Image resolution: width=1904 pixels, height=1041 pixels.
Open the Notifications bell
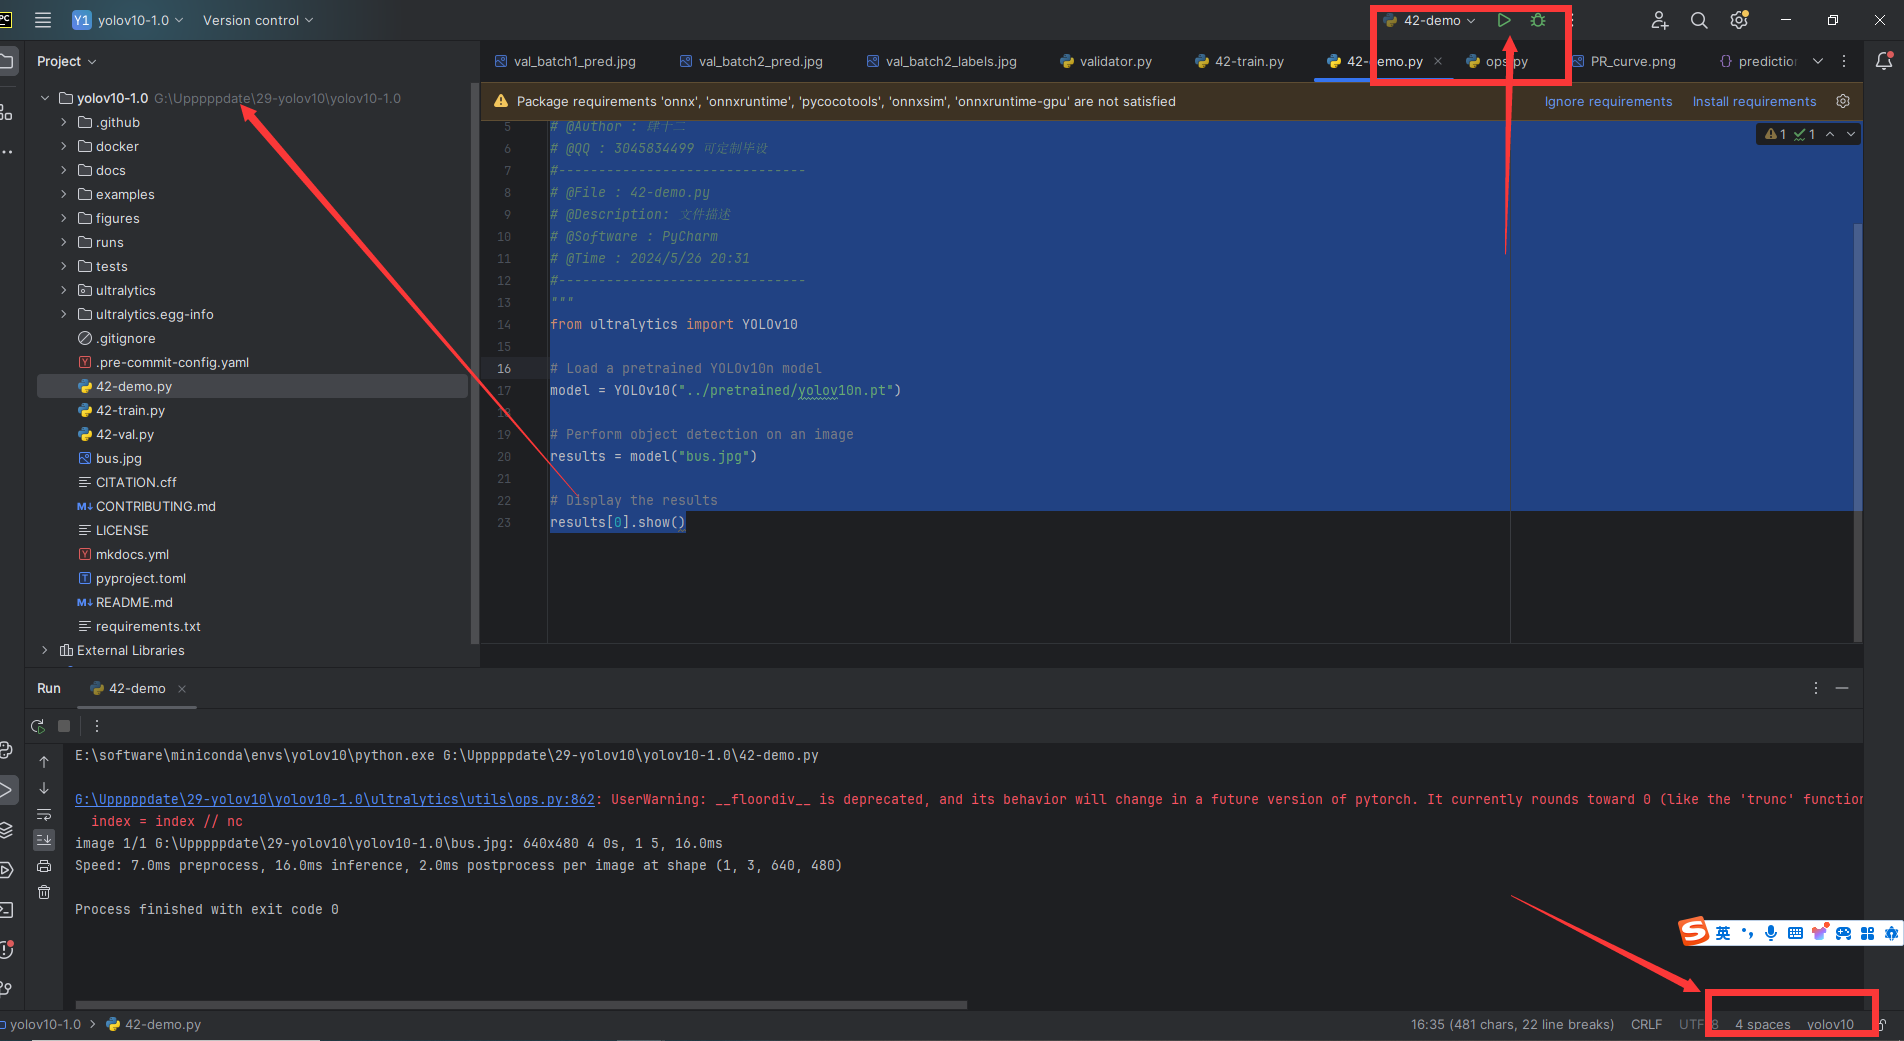point(1884,61)
